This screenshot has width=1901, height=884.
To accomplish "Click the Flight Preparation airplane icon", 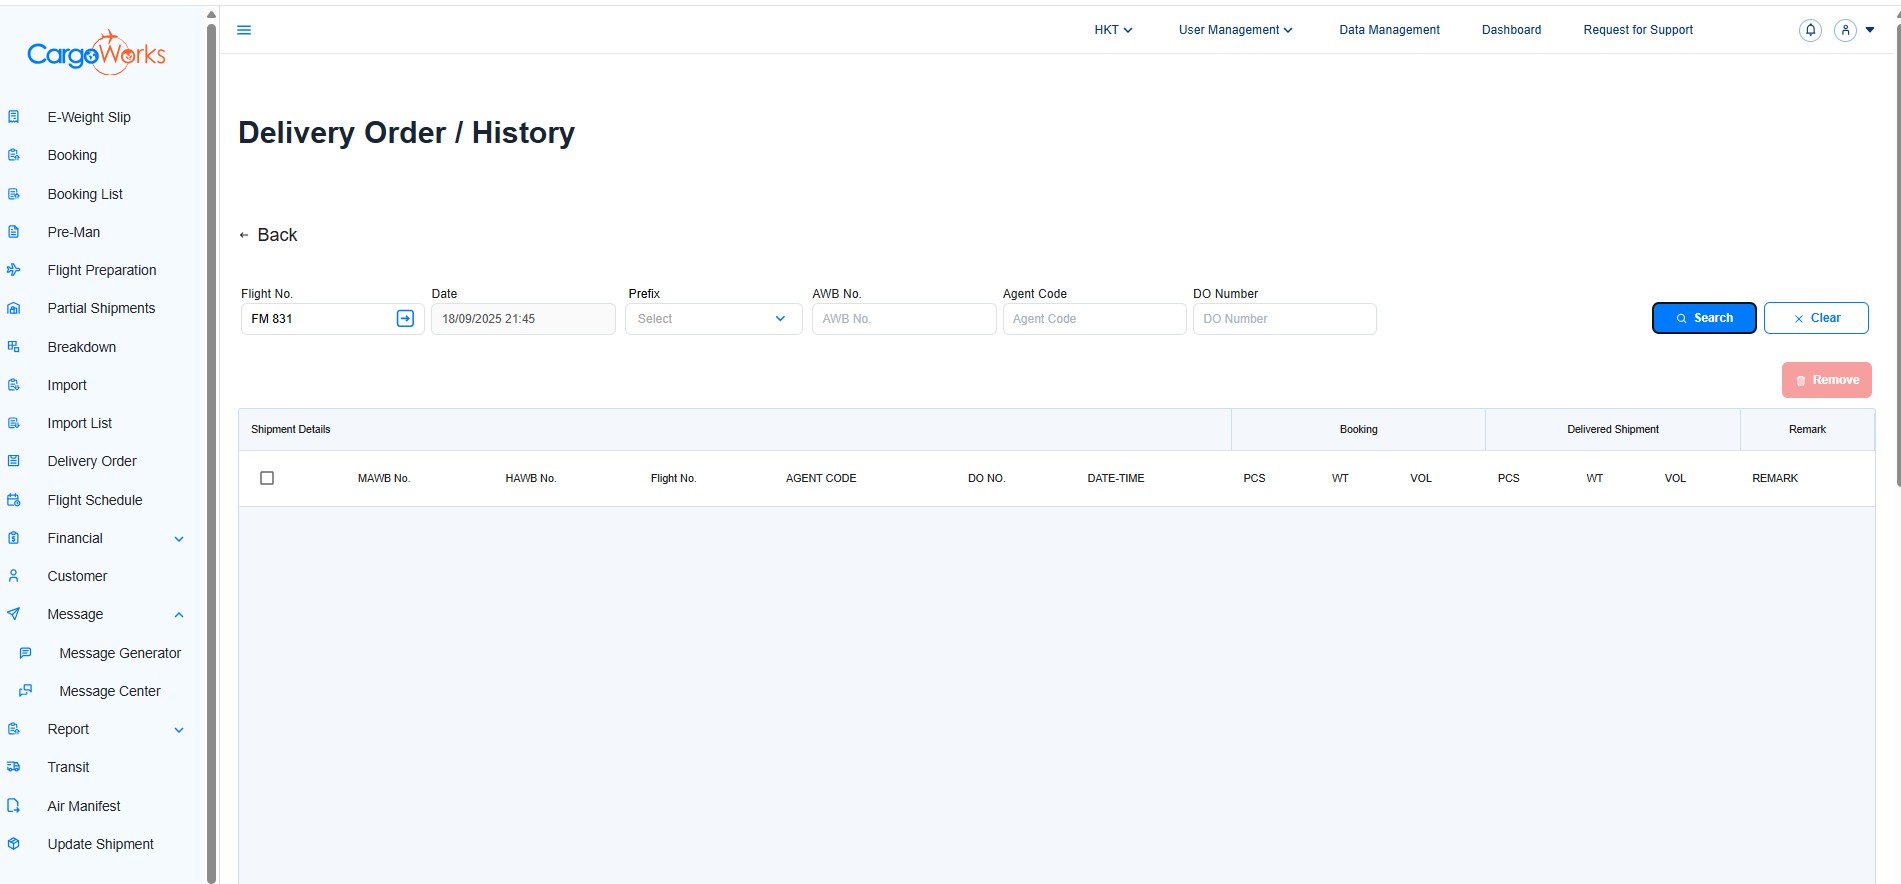I will (14, 270).
